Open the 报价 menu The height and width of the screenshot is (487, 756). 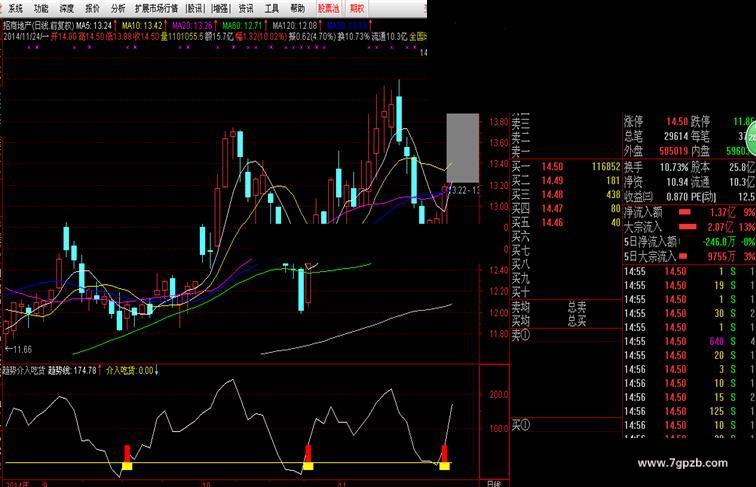pos(92,8)
